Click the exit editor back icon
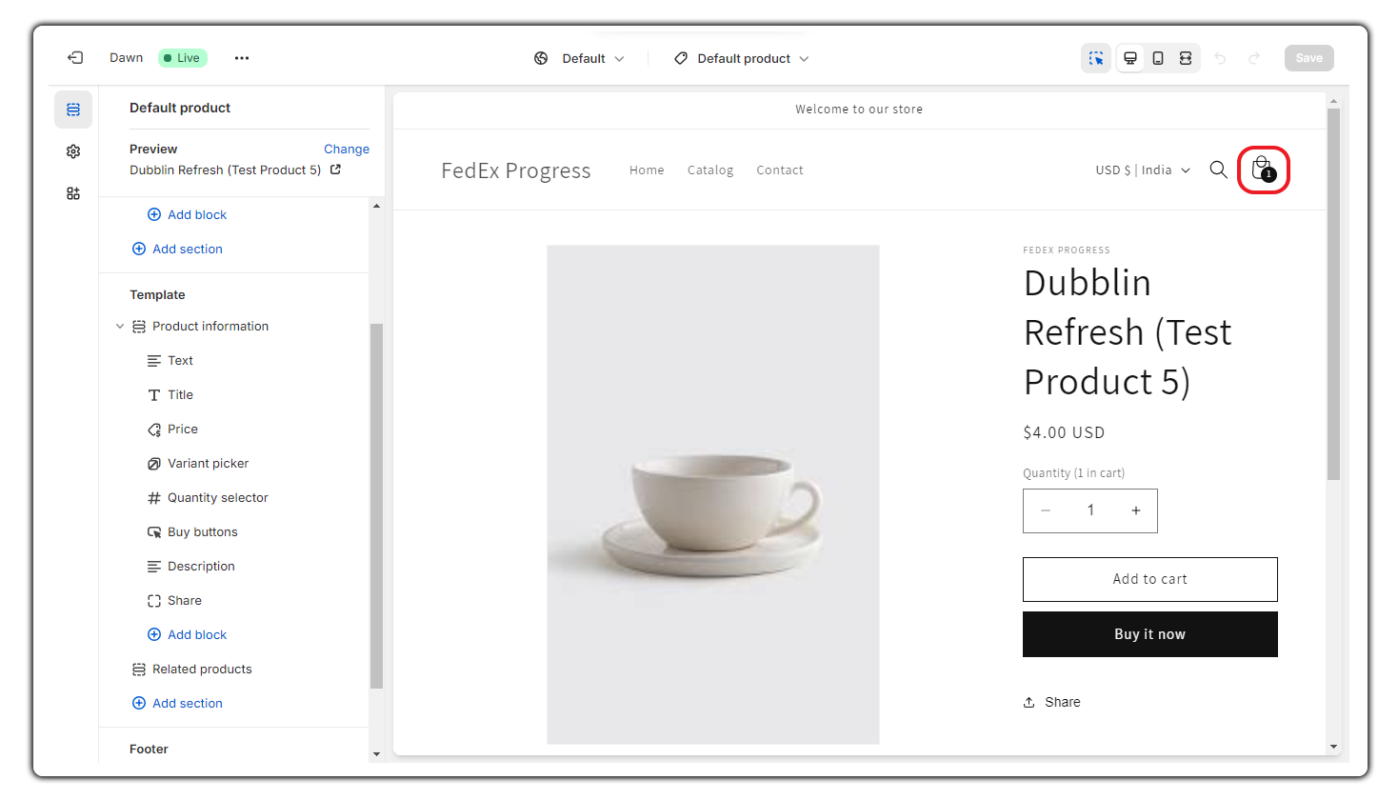Viewport: 1398px width, 800px height. coord(75,58)
